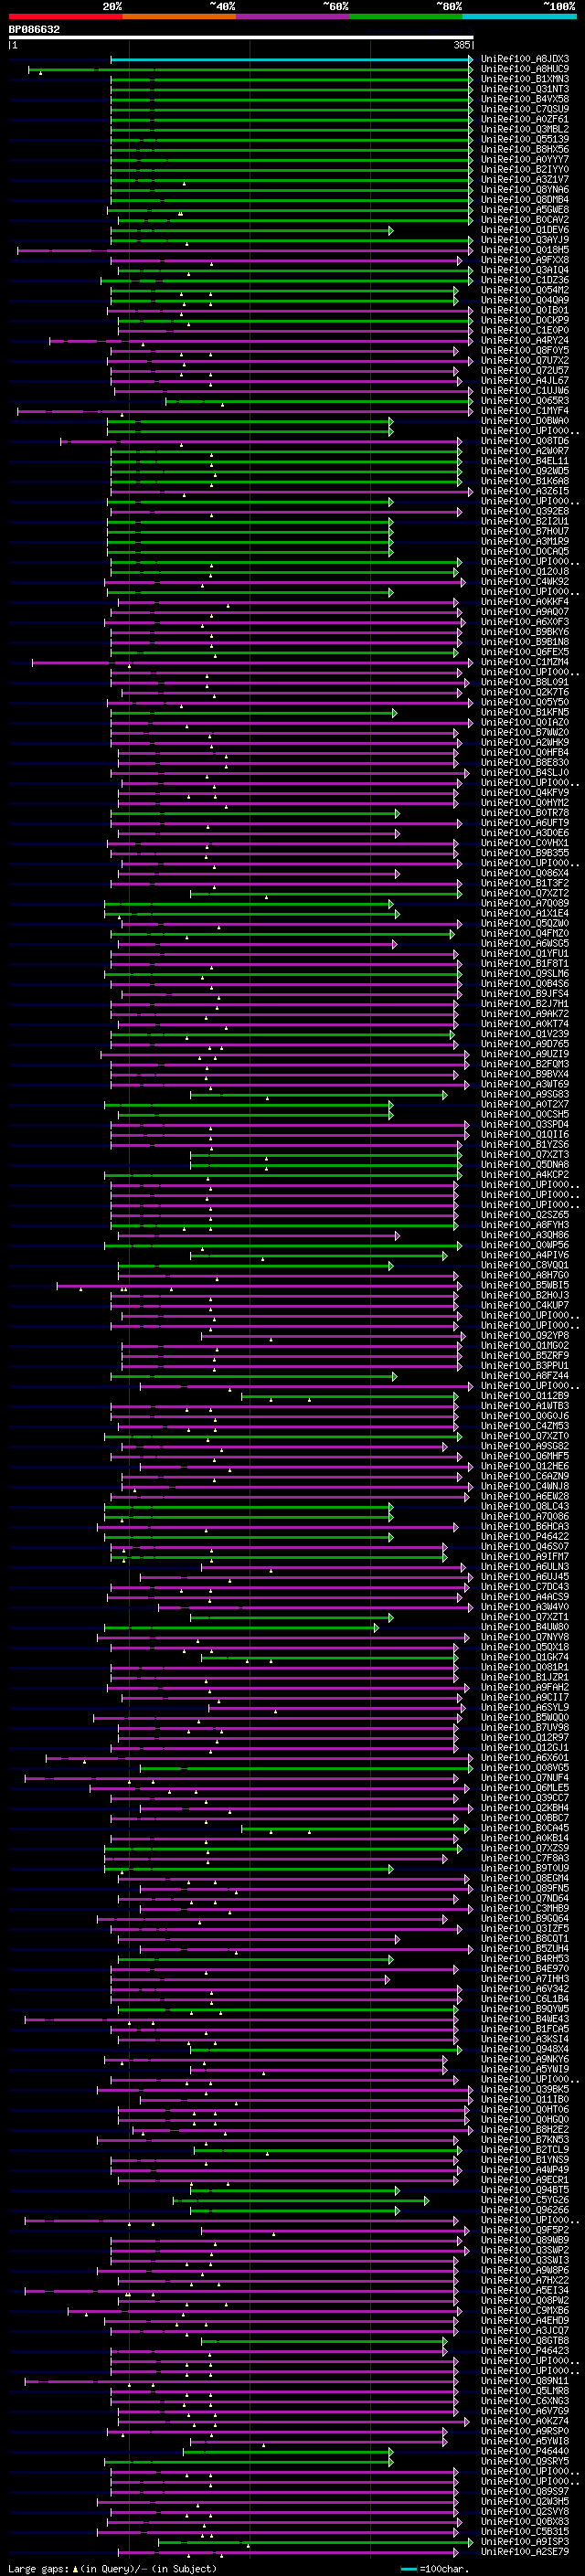The image size is (585, 2576).
Task: Select hit label UniRef100_C1MYF4
Action: pos(525,411)
